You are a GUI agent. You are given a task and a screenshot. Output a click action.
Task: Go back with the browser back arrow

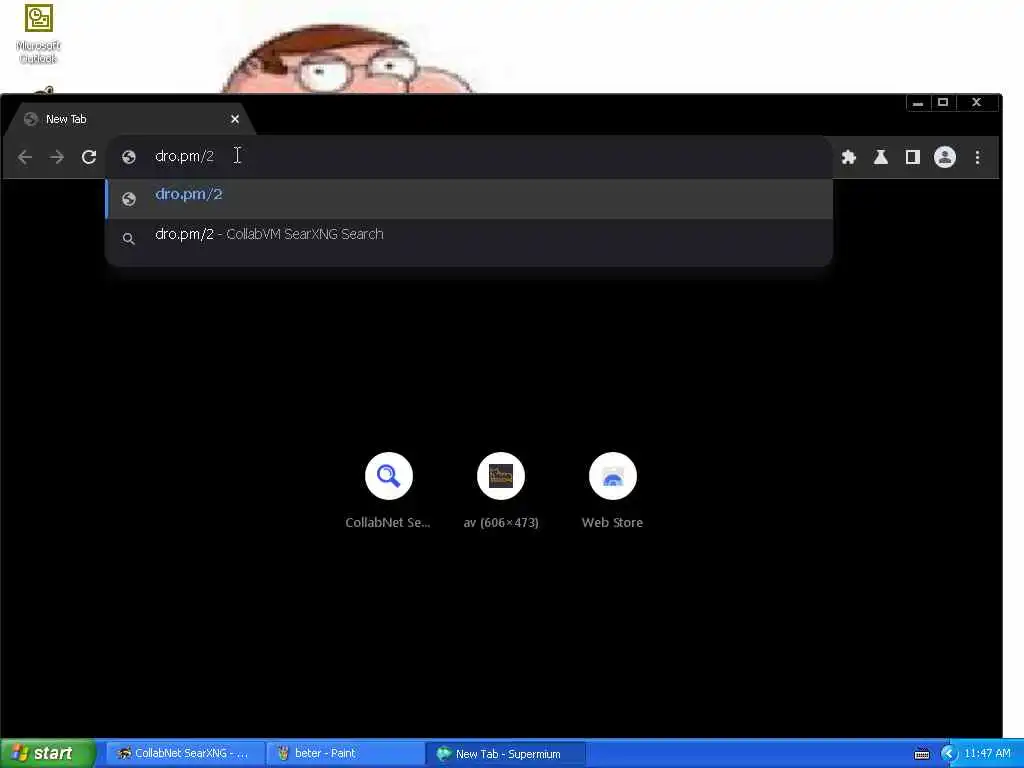click(25, 157)
